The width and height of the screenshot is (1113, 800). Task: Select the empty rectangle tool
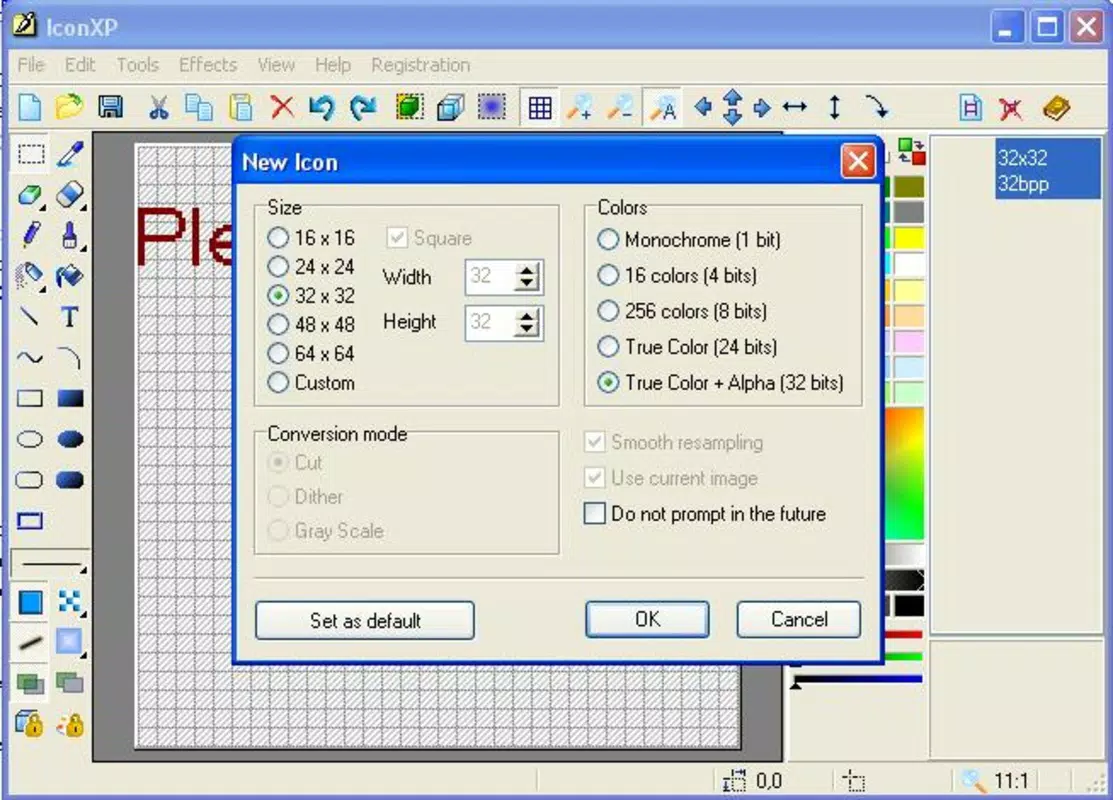[x=30, y=398]
